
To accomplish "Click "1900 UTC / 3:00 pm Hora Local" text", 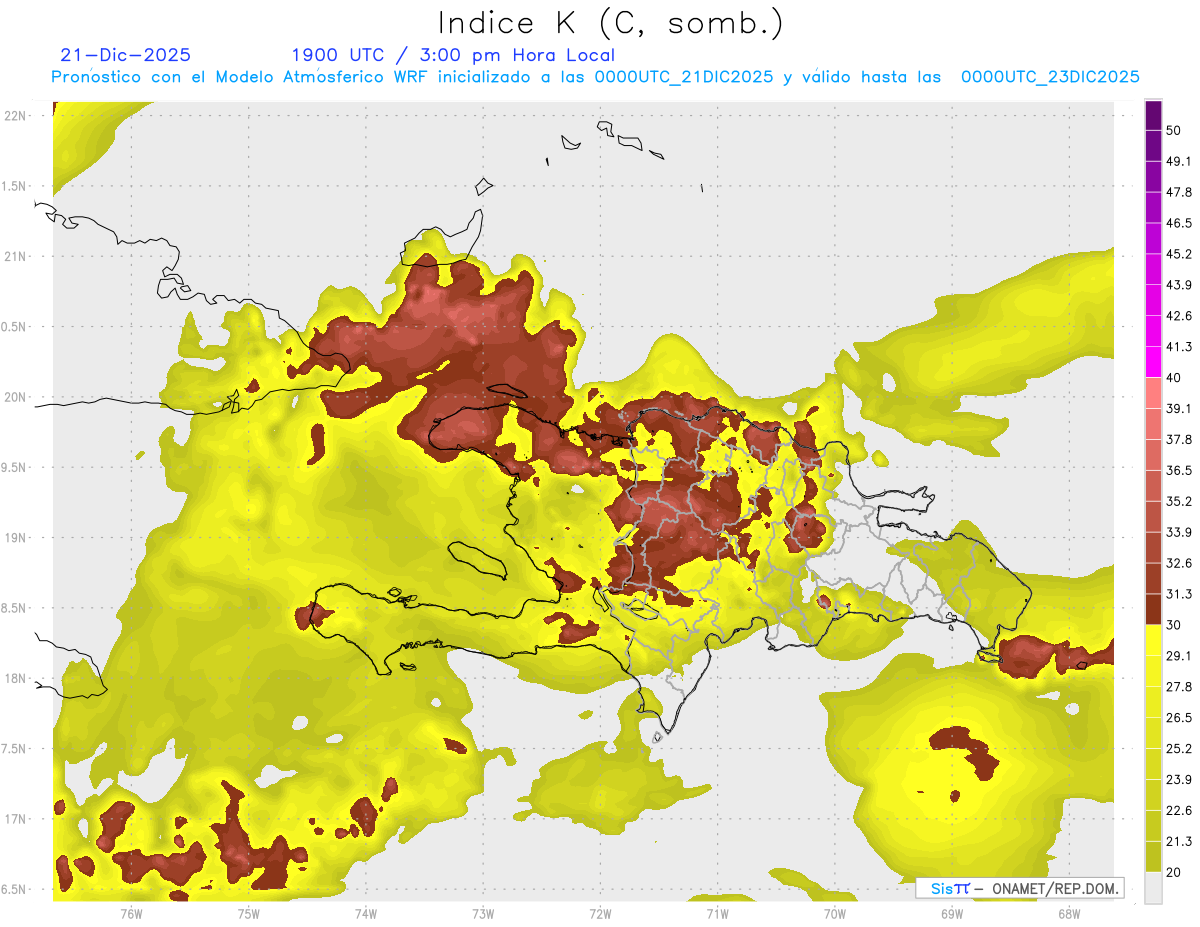I will click(453, 55).
